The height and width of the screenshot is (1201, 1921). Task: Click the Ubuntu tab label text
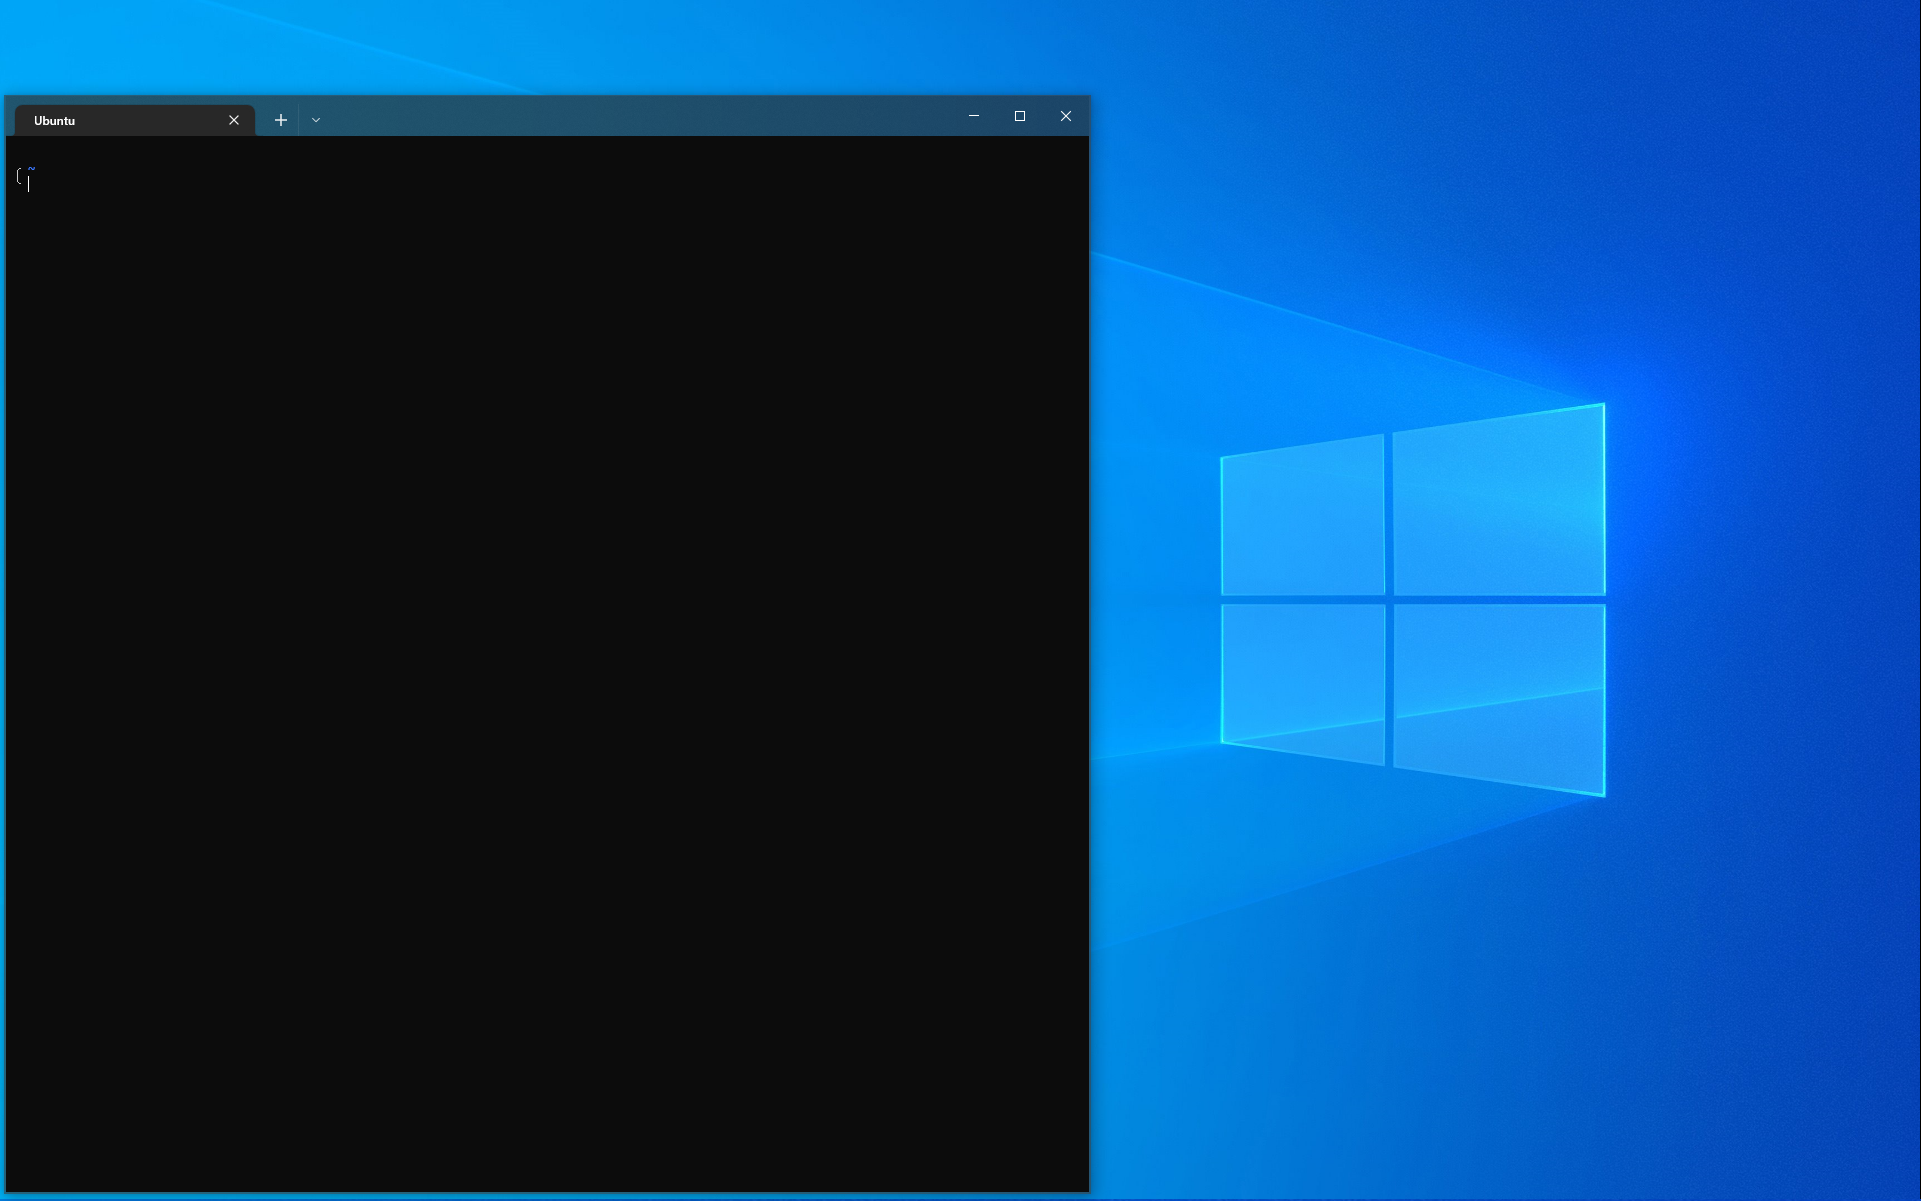tap(54, 120)
